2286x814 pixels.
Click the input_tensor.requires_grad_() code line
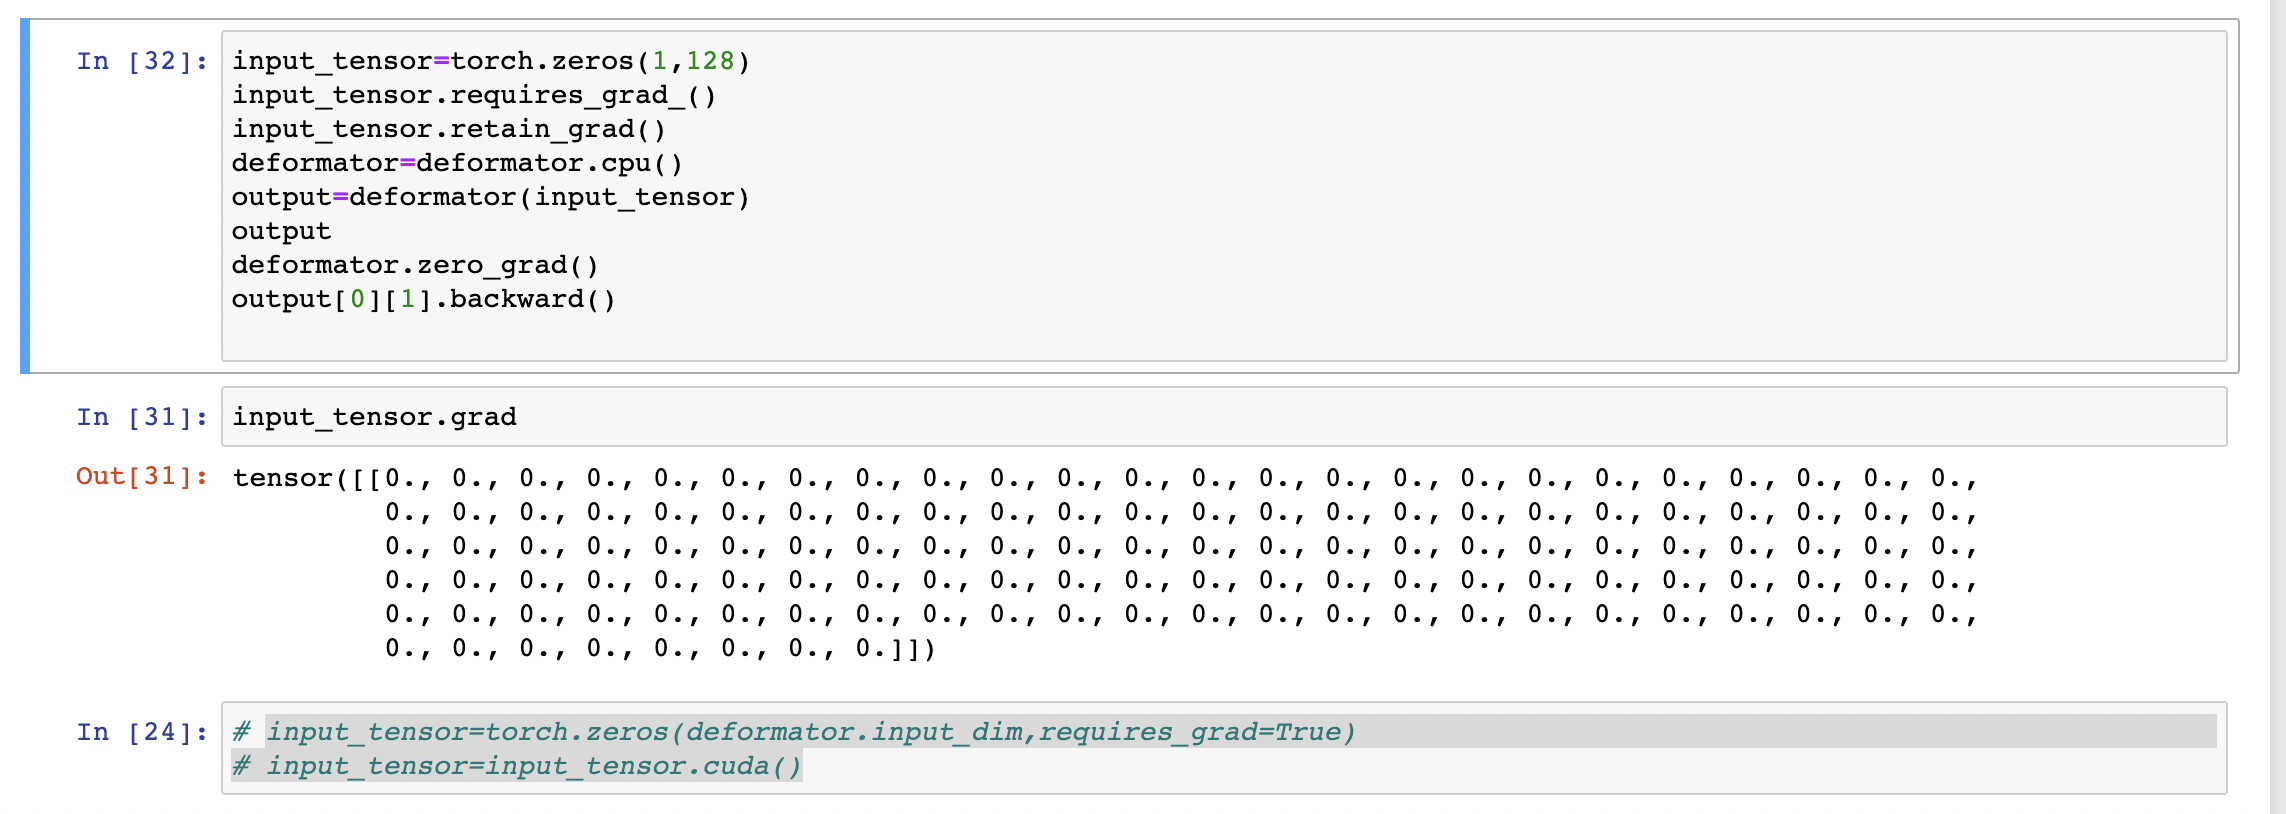474,96
